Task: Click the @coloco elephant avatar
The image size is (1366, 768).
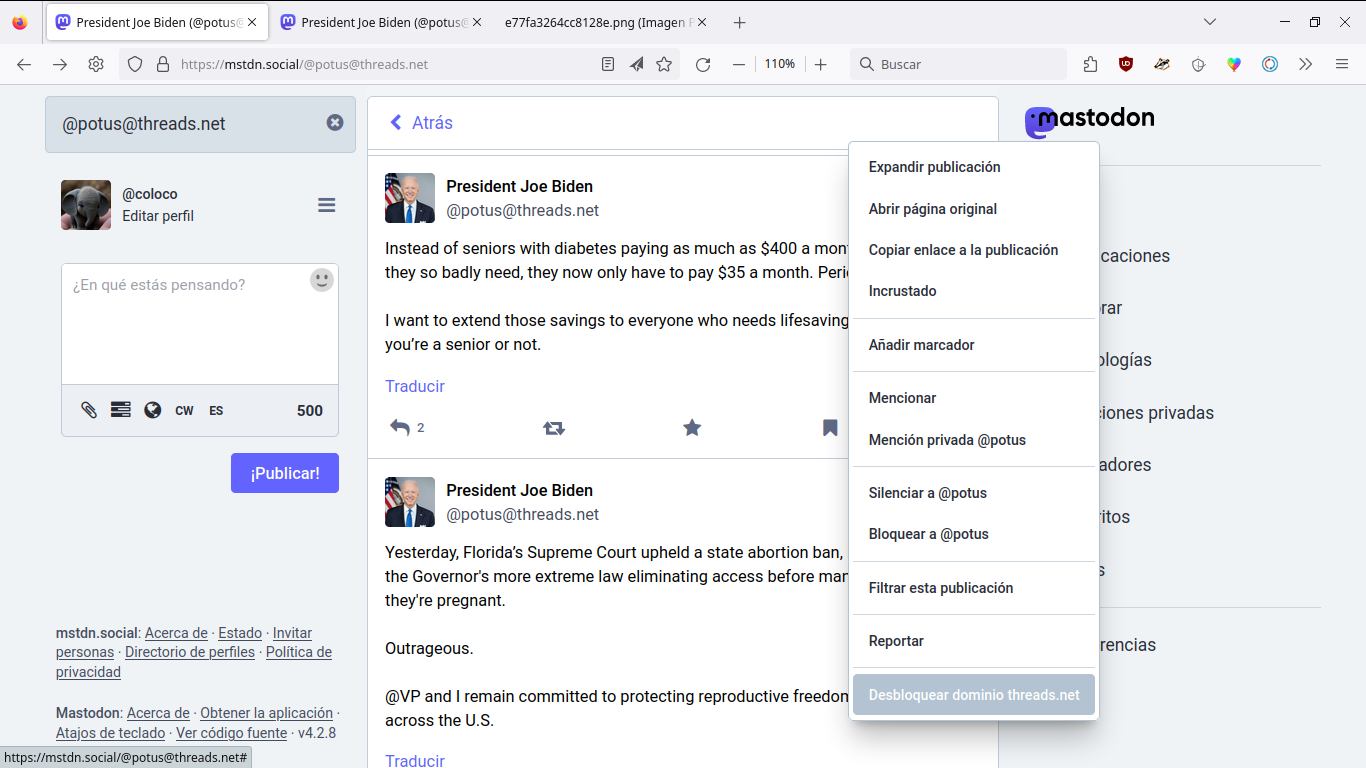Action: (x=86, y=205)
